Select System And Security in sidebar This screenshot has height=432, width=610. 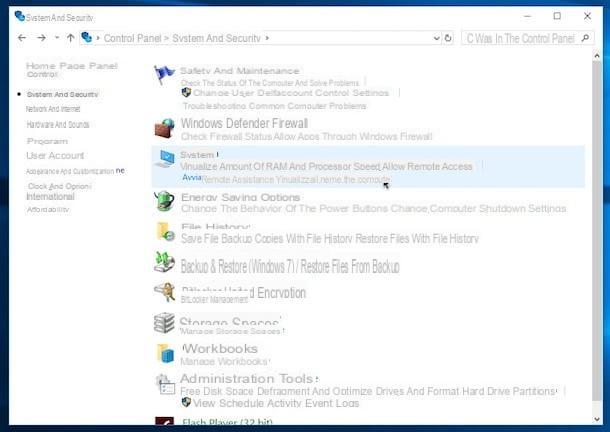62,94
